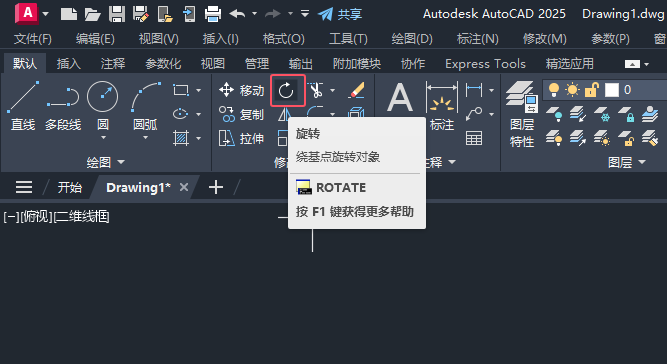This screenshot has height=364, width=667.
Task: Click the Layer Isolate icon
Action: (x=578, y=114)
